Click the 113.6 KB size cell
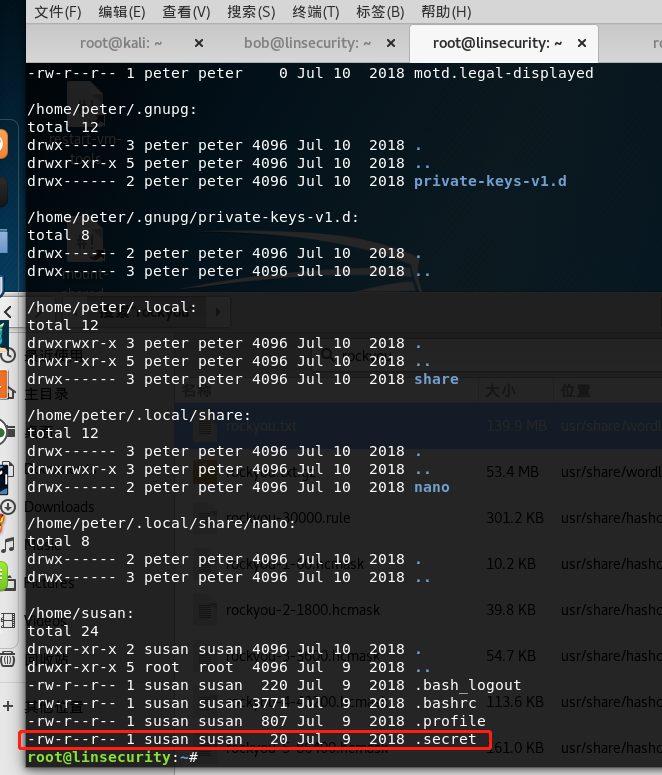 pos(515,702)
